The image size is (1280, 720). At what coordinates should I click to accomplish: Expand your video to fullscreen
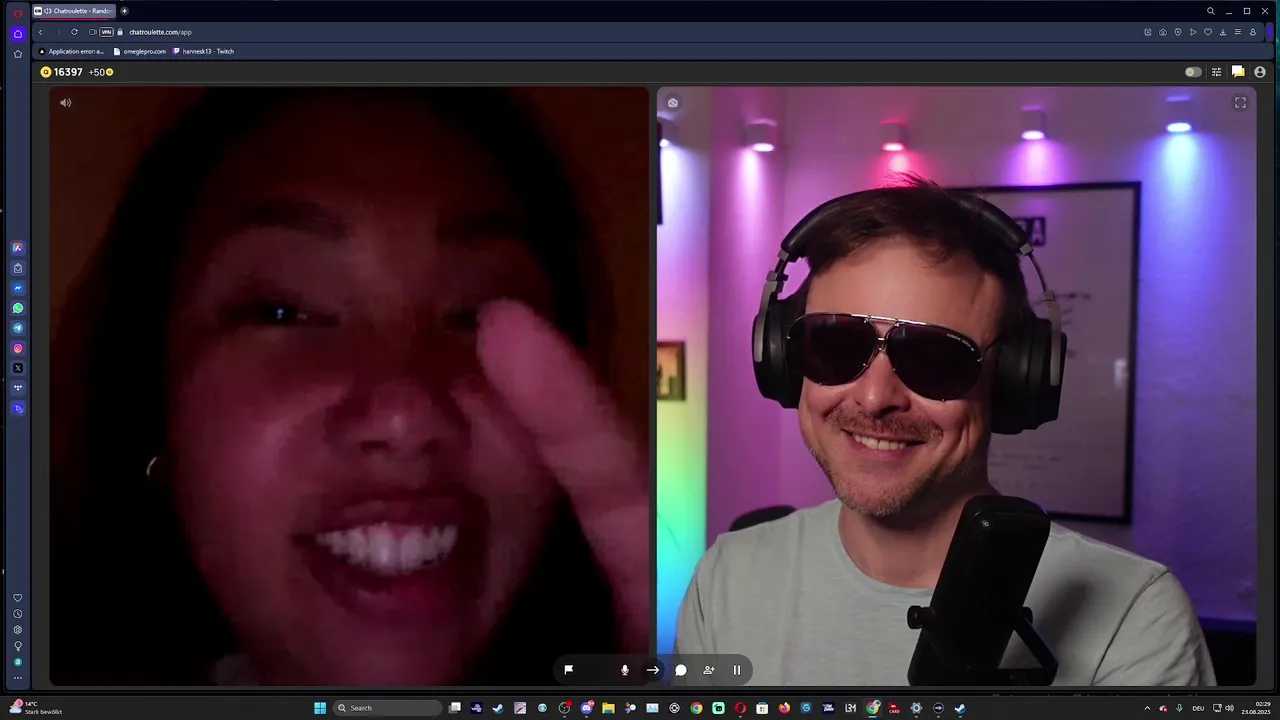pyautogui.click(x=1240, y=102)
